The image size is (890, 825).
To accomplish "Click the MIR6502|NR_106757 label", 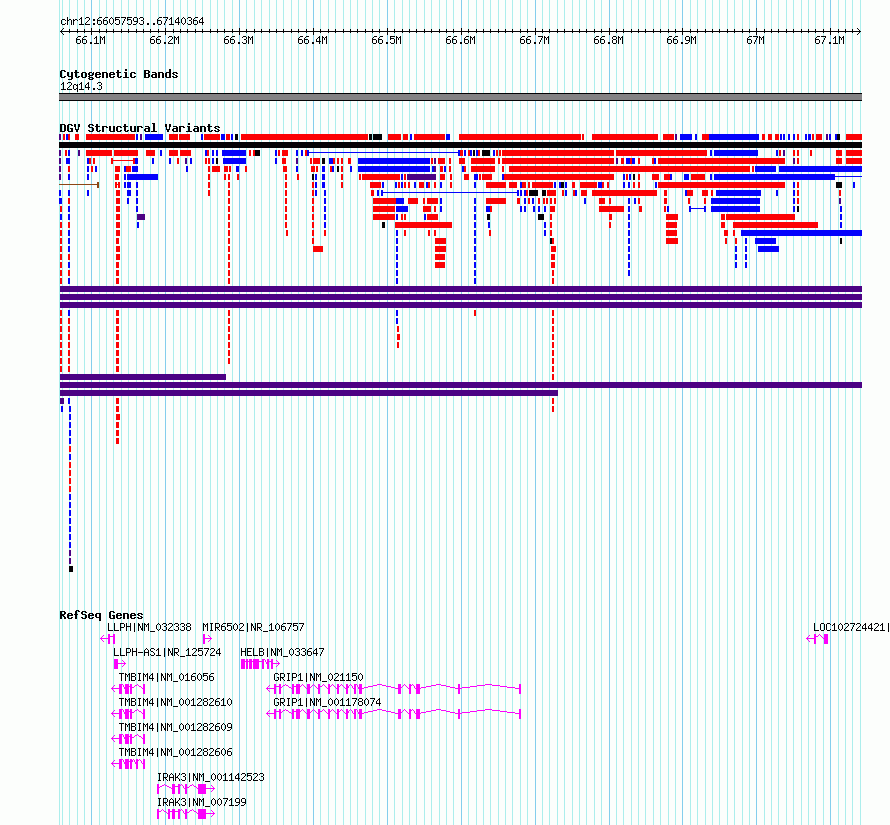I will [253, 627].
